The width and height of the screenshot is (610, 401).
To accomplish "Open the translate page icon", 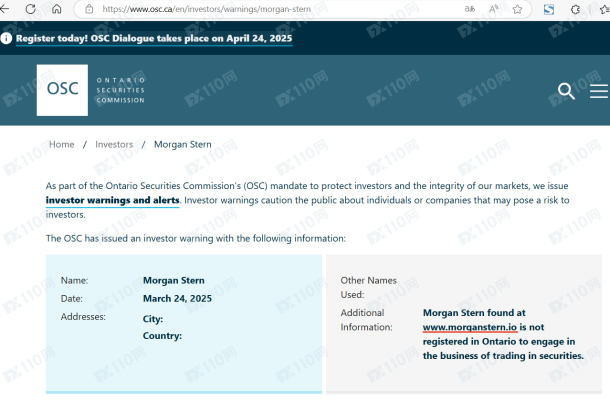I will 470,9.
